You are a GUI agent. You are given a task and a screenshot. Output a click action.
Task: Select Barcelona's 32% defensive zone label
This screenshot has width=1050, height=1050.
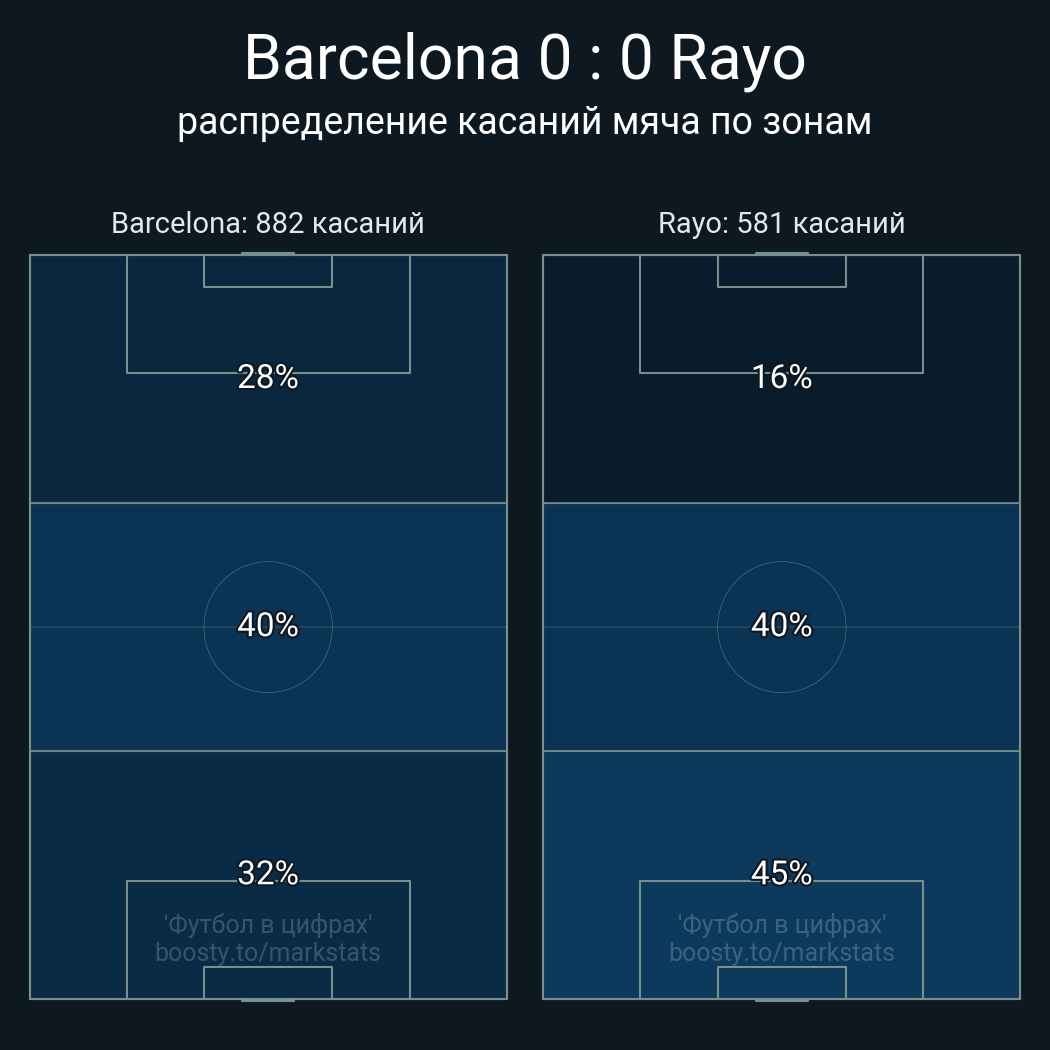tap(267, 873)
